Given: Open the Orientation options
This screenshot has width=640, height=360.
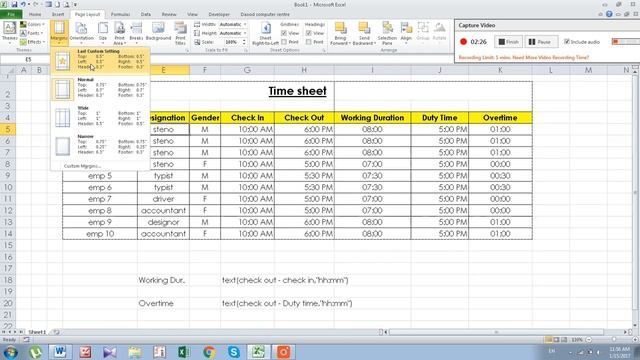Looking at the screenshot, I should click(82, 32).
